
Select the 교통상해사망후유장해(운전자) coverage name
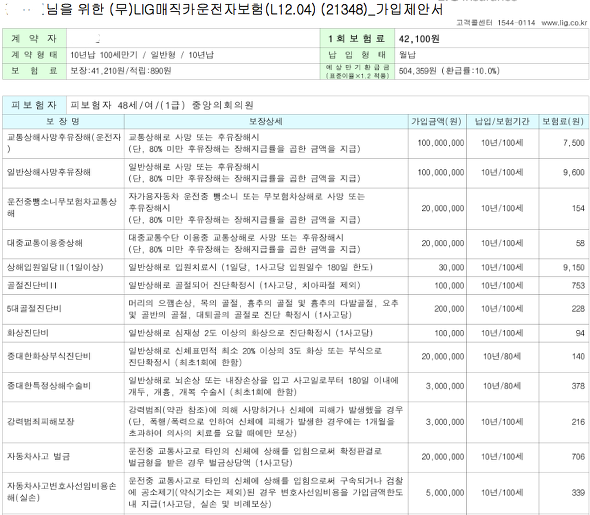click(63, 143)
